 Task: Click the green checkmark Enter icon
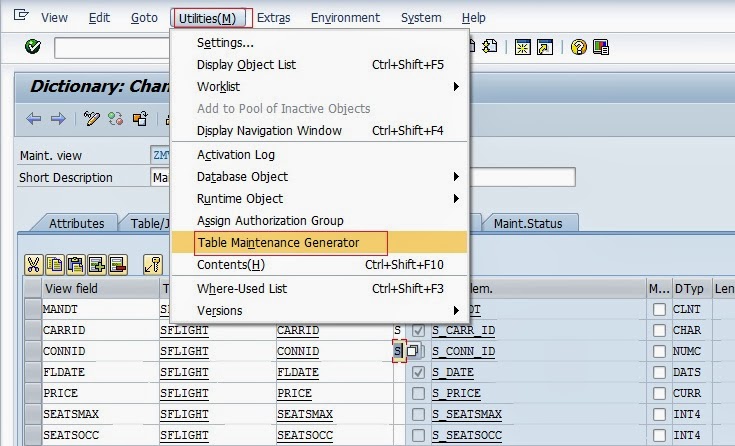click(33, 47)
